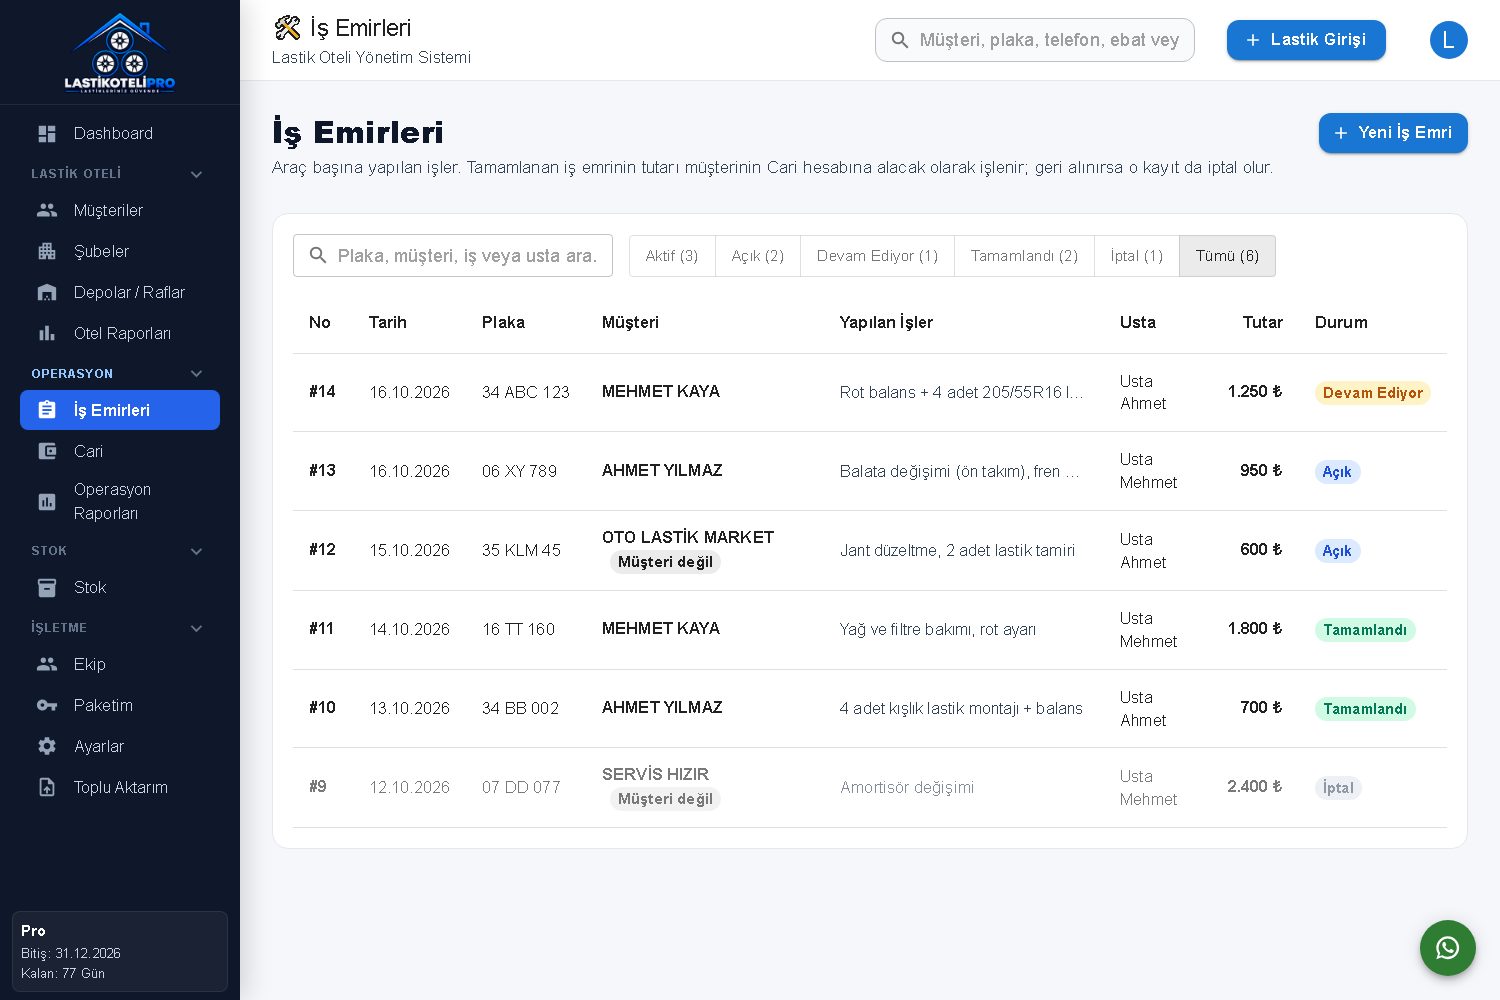Screen dimensions: 1500x1000
Task: Show İptal (1) work orders
Action: pyautogui.click(x=1137, y=256)
